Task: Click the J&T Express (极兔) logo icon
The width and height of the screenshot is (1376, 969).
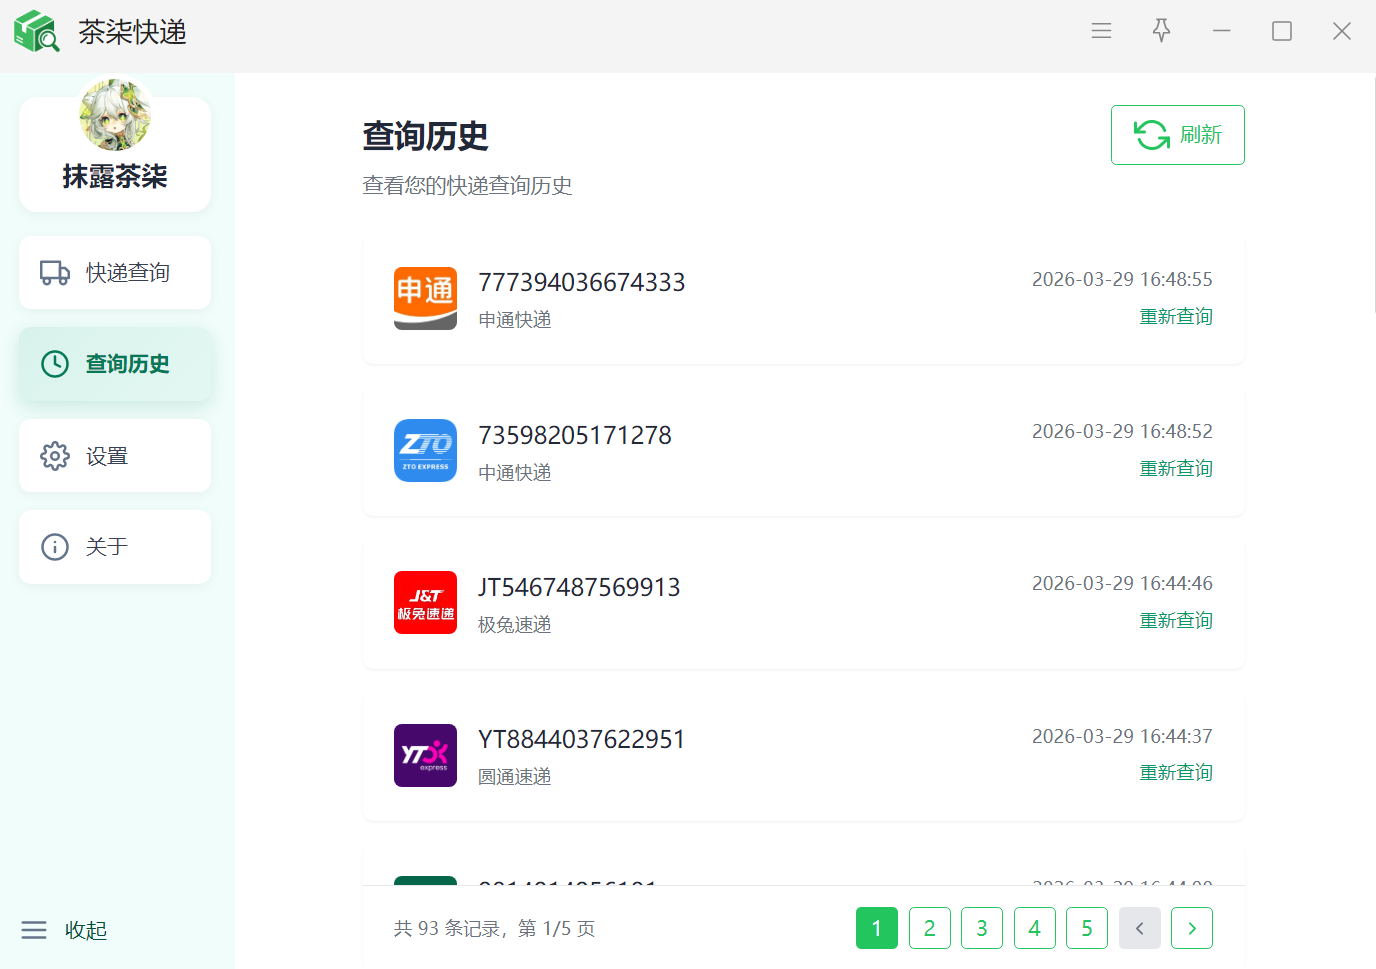Action: [425, 602]
